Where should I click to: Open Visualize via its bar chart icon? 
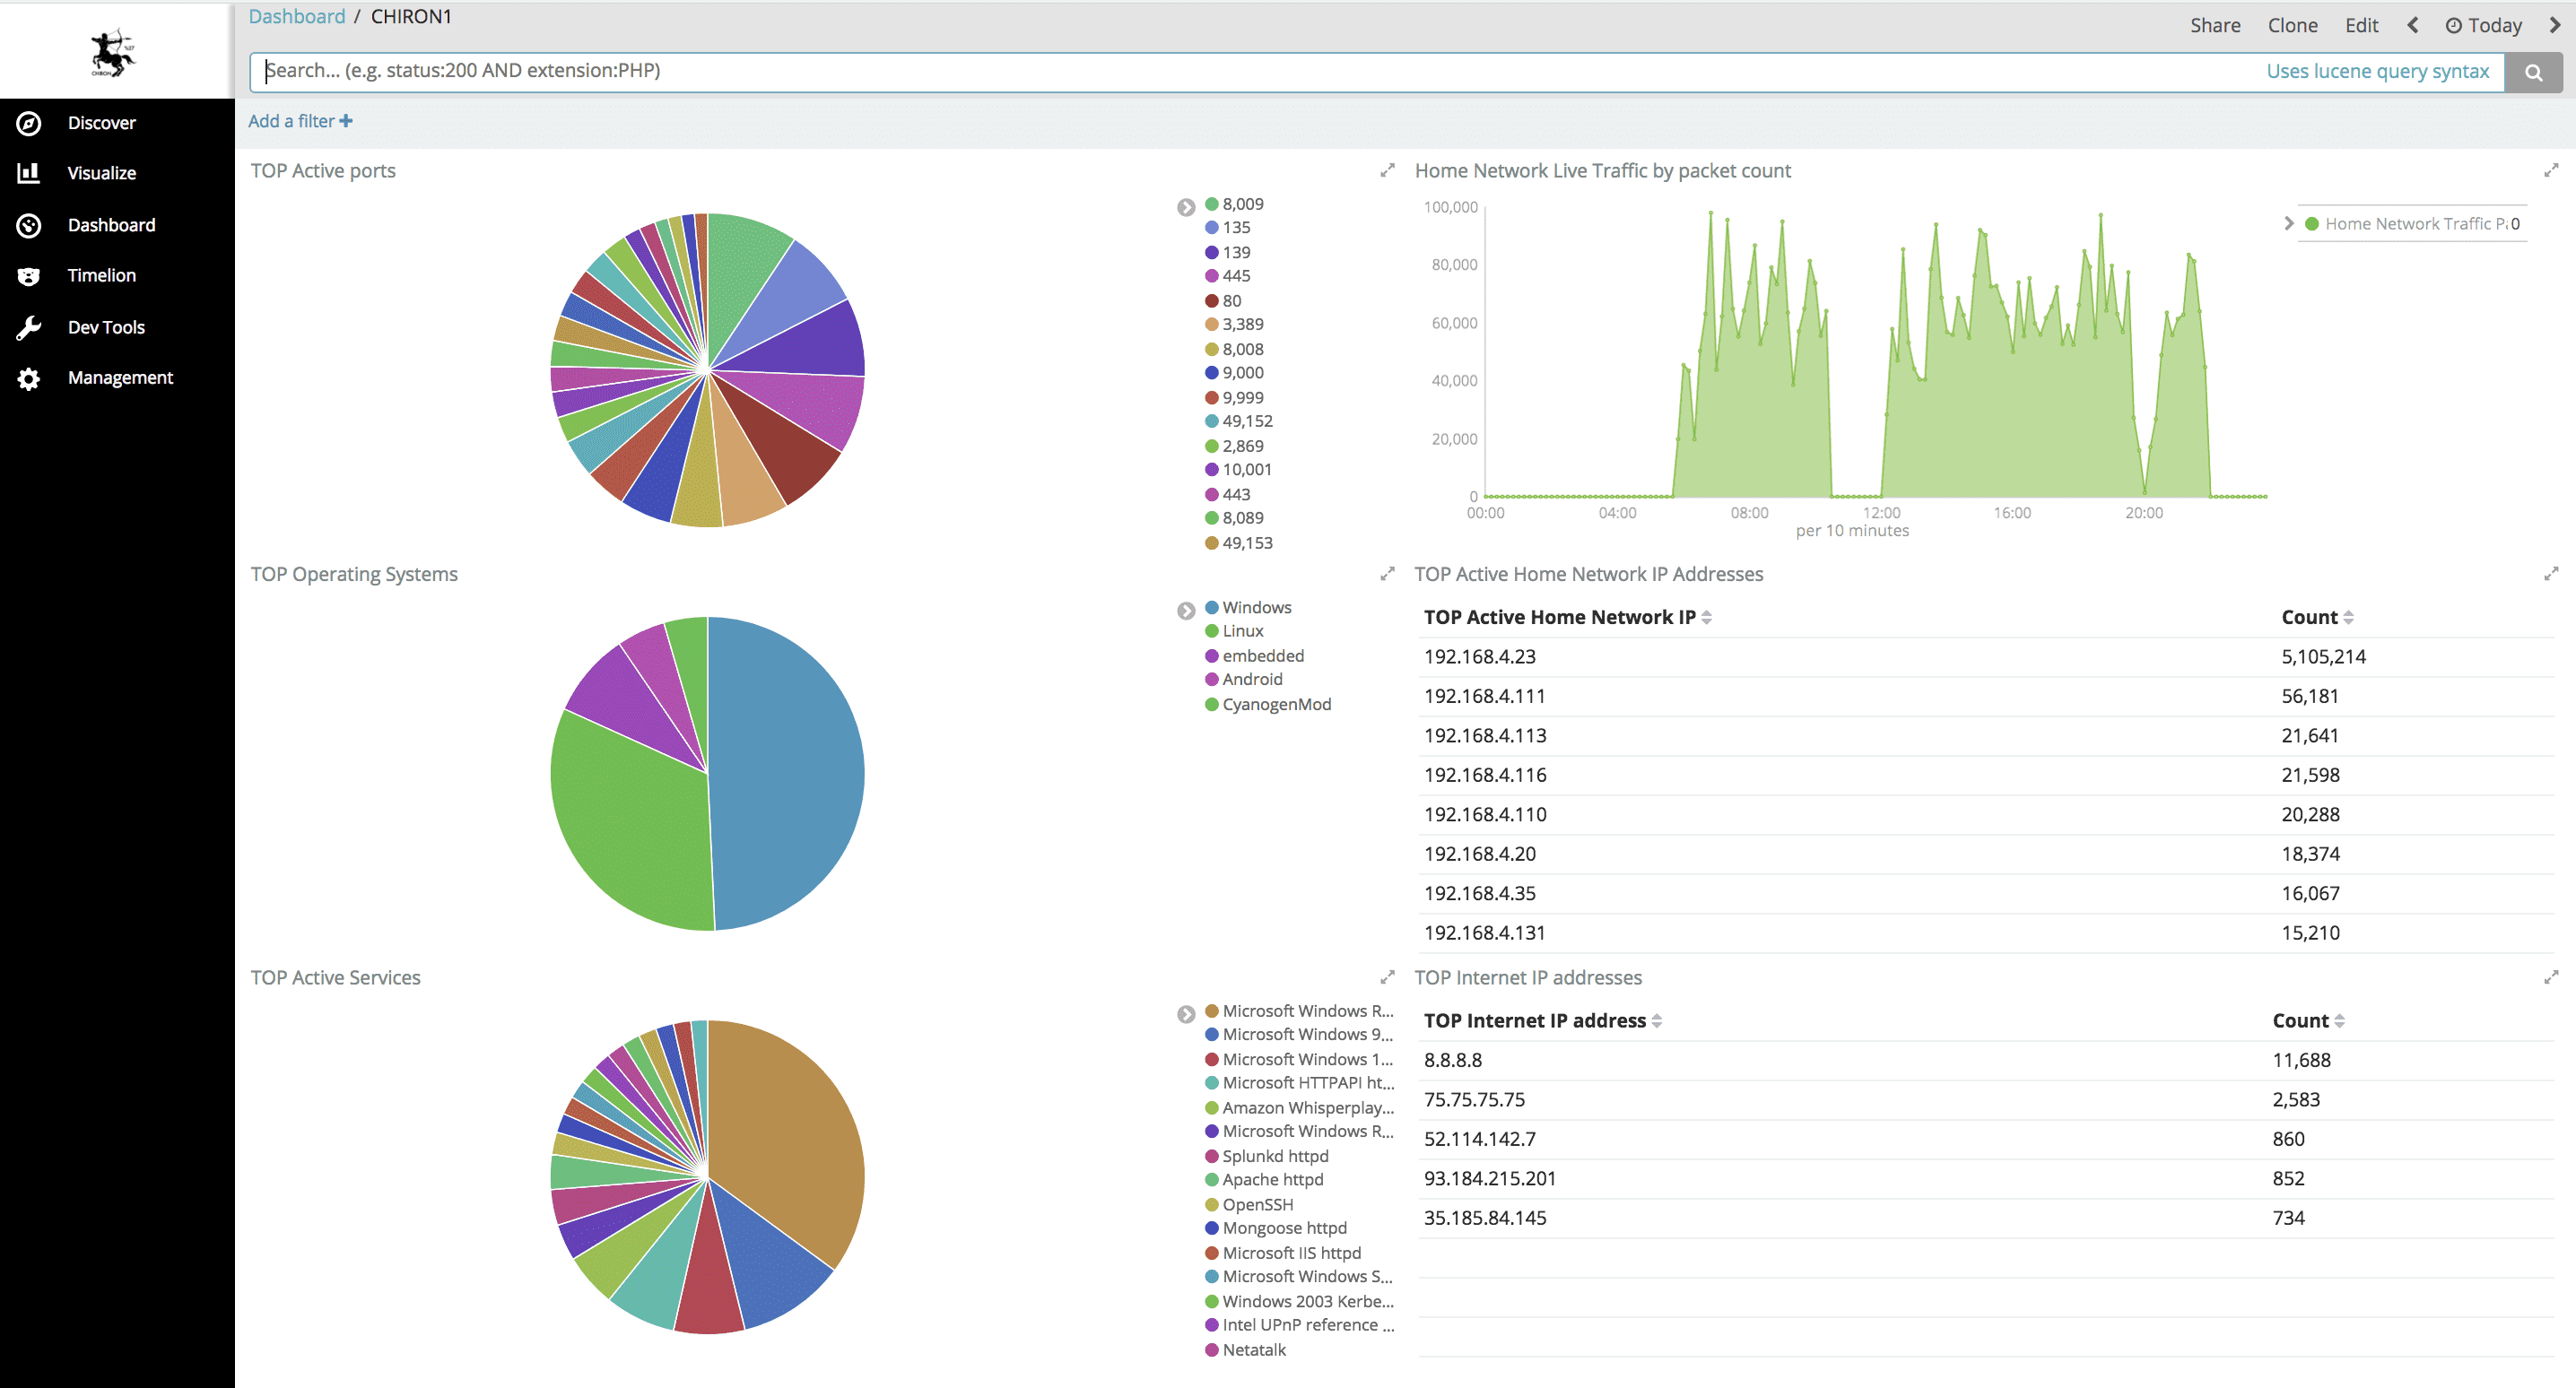[x=29, y=173]
